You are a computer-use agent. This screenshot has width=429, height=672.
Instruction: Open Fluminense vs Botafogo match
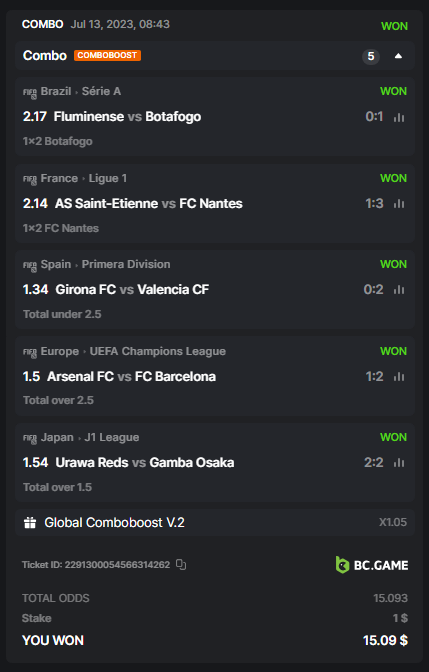point(127,117)
